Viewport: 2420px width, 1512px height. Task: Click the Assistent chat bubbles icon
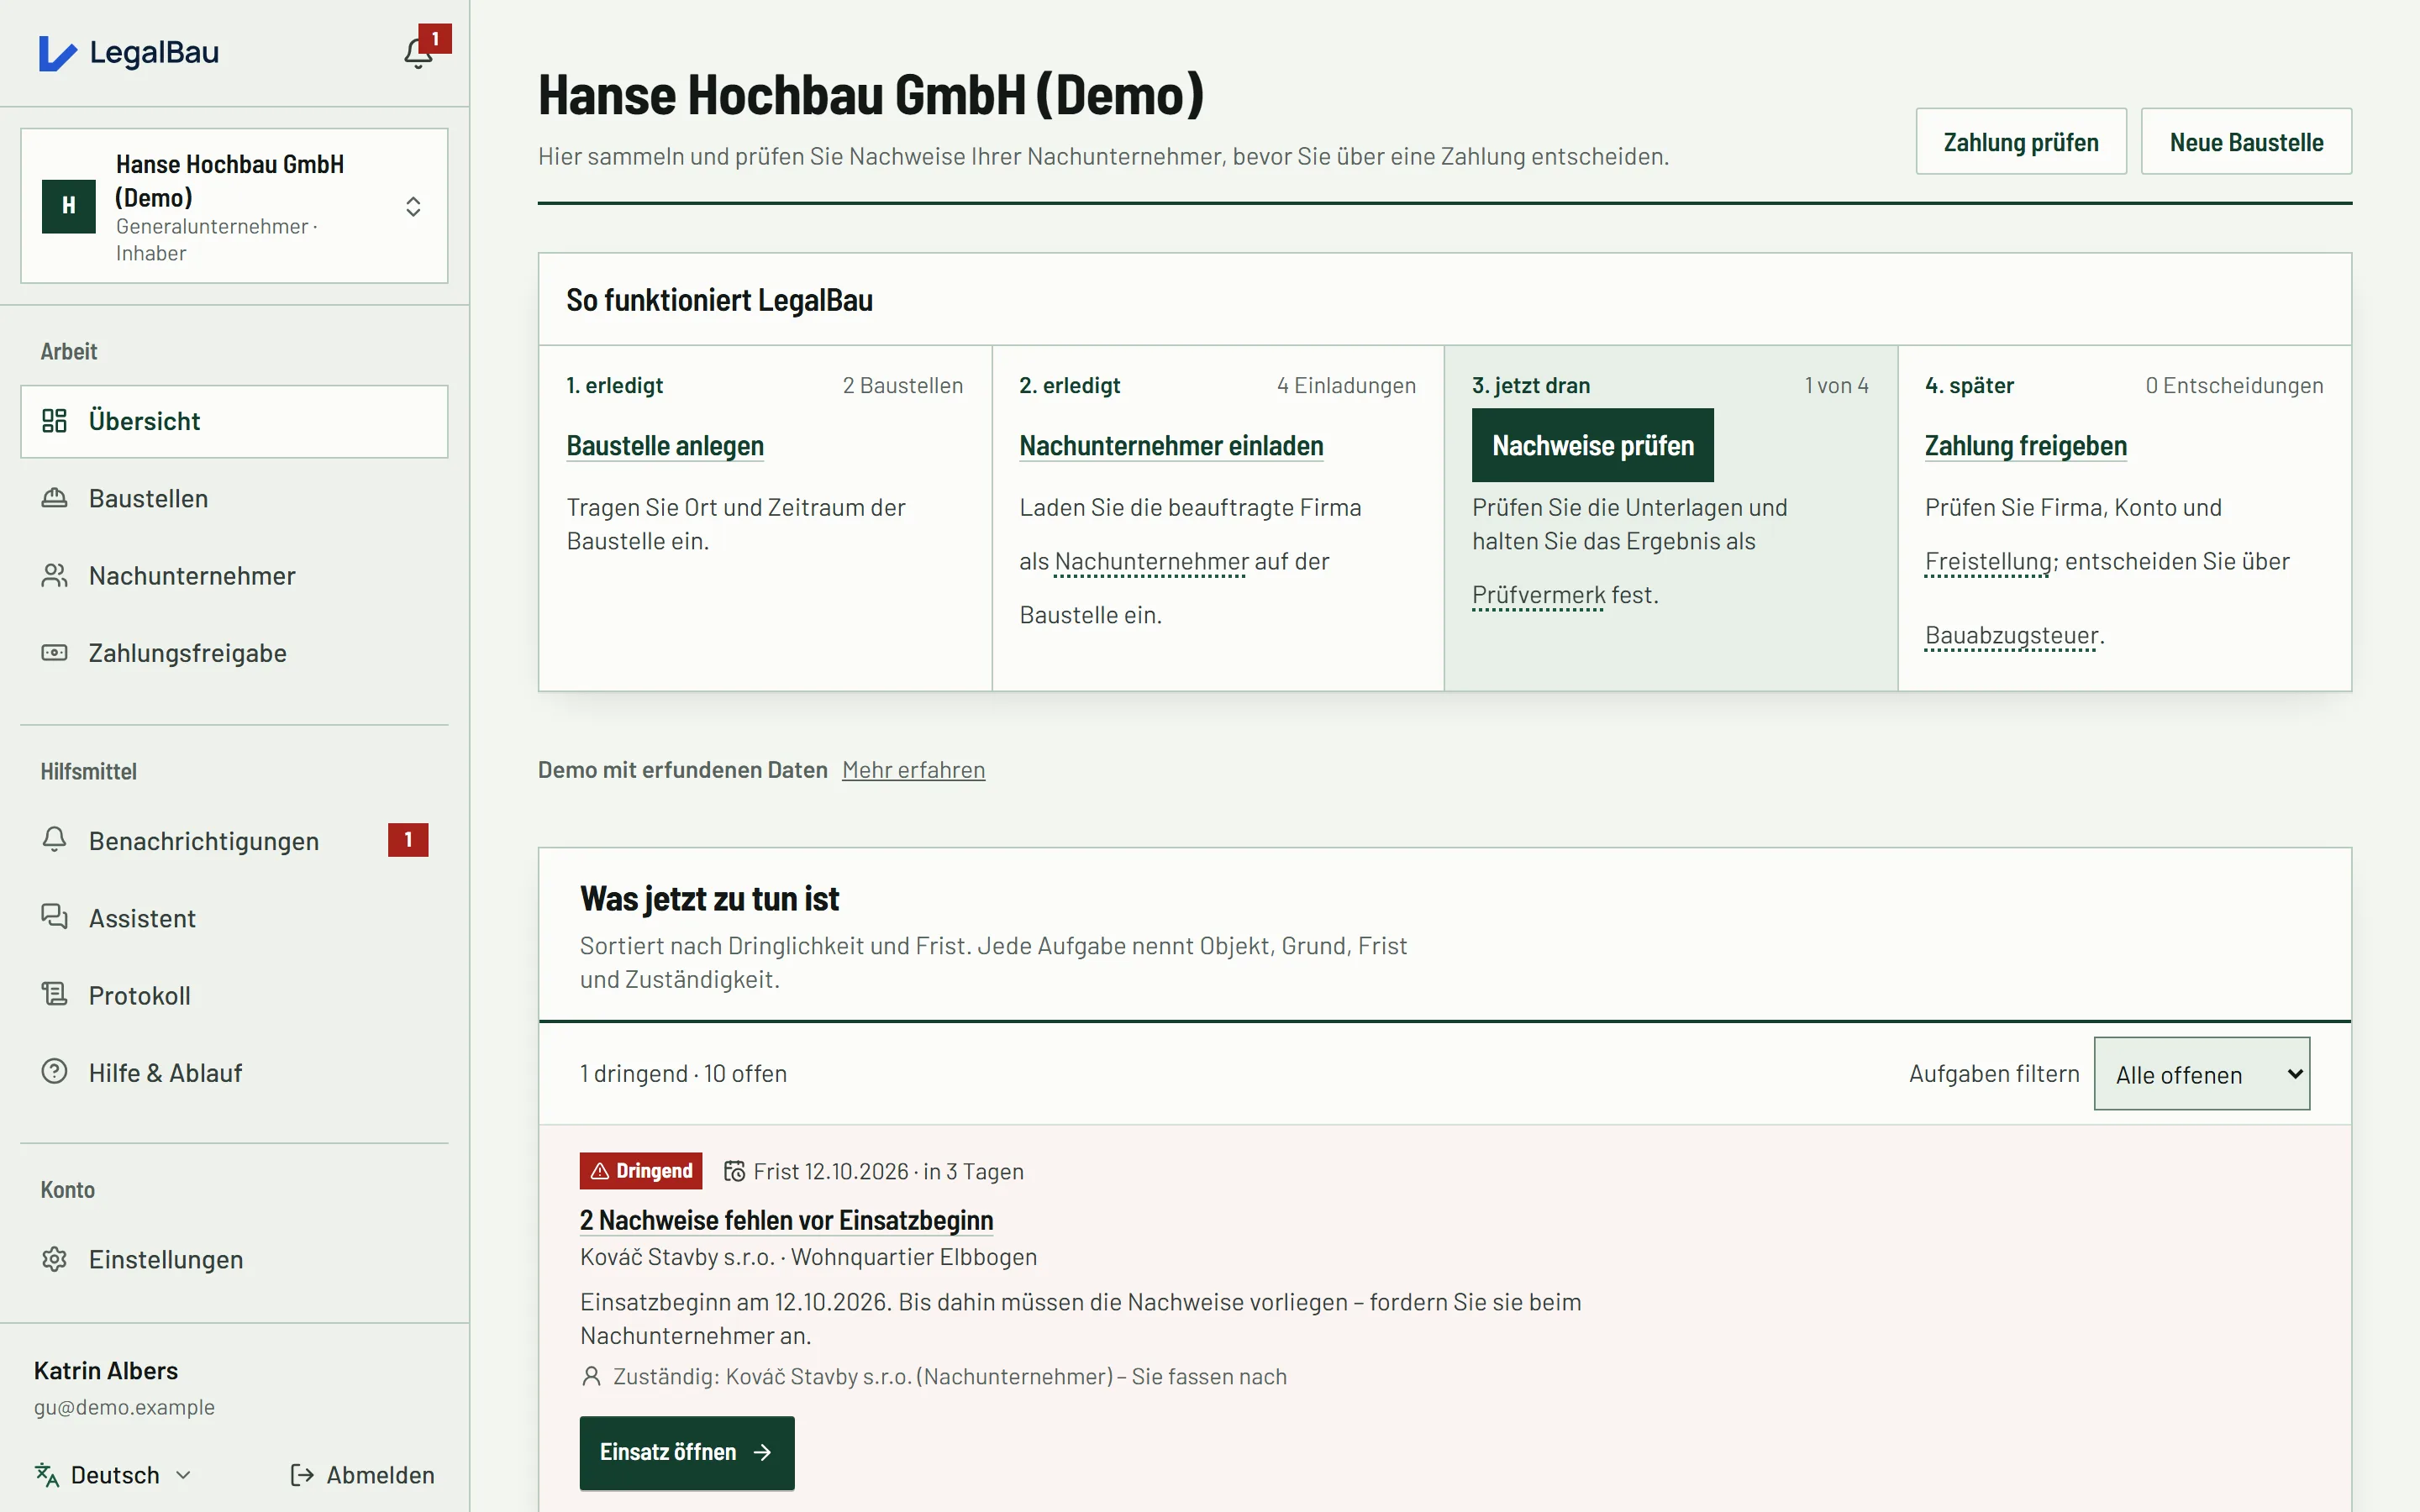pyautogui.click(x=54, y=917)
